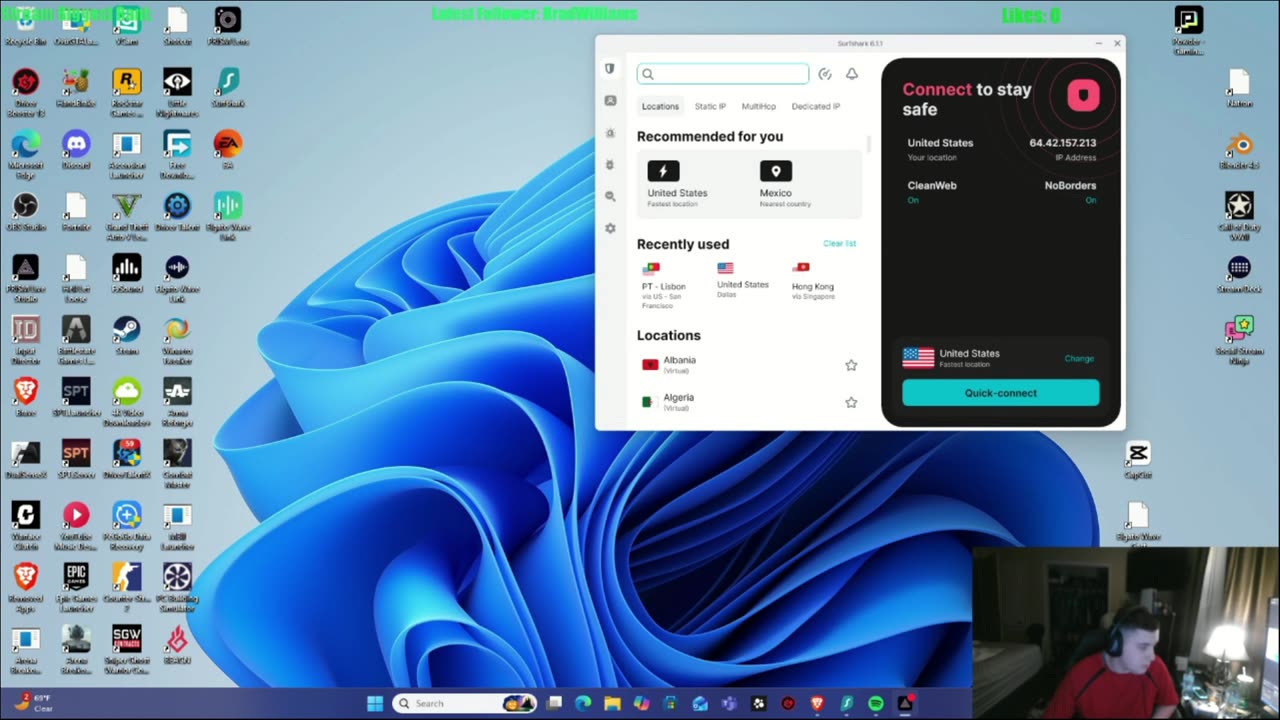Click the location speed test icon beside search
This screenshot has height=720, width=1280.
(x=825, y=74)
